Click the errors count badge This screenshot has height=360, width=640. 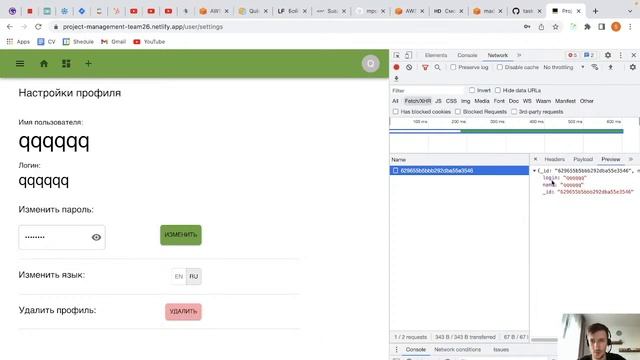572,55
